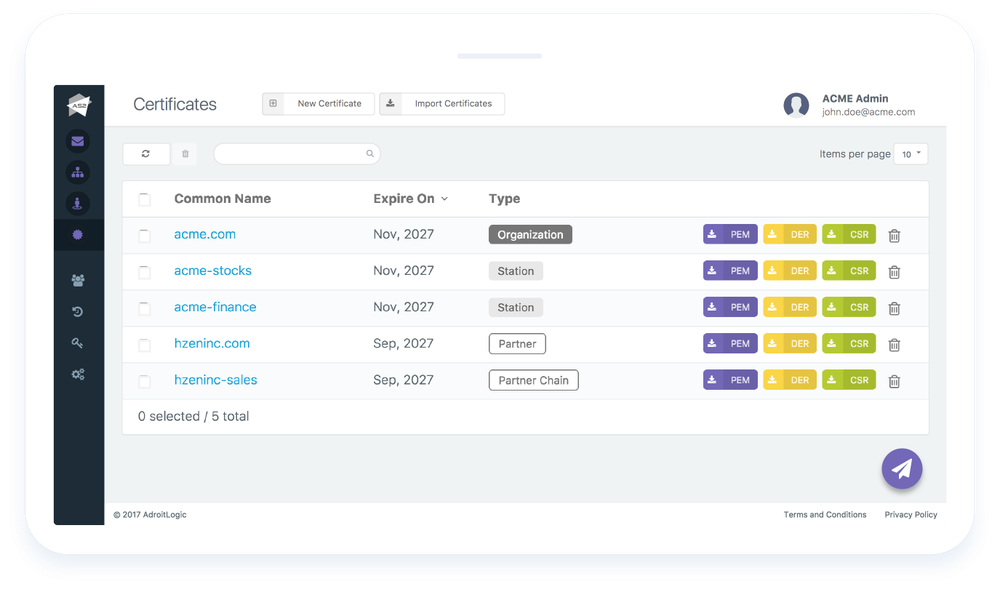Download PEM for hzeninc-sales
The height and width of the screenshot is (592, 1000).
pos(730,380)
